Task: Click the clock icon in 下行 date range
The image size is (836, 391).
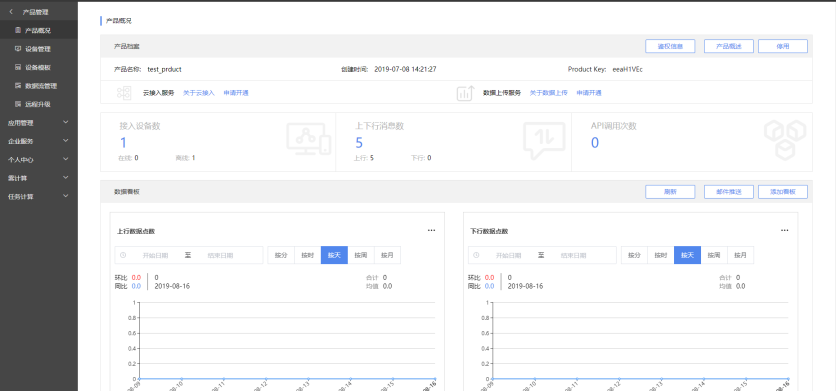Action: tap(477, 255)
